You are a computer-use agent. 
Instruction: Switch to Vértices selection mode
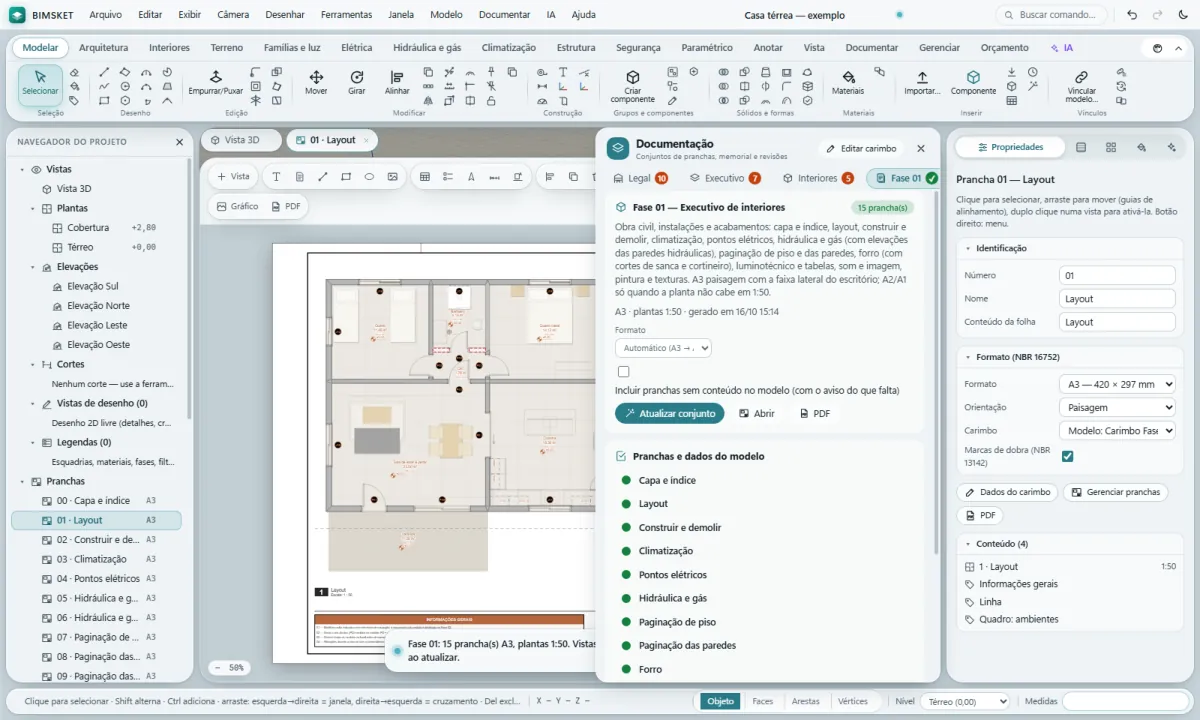[851, 701]
